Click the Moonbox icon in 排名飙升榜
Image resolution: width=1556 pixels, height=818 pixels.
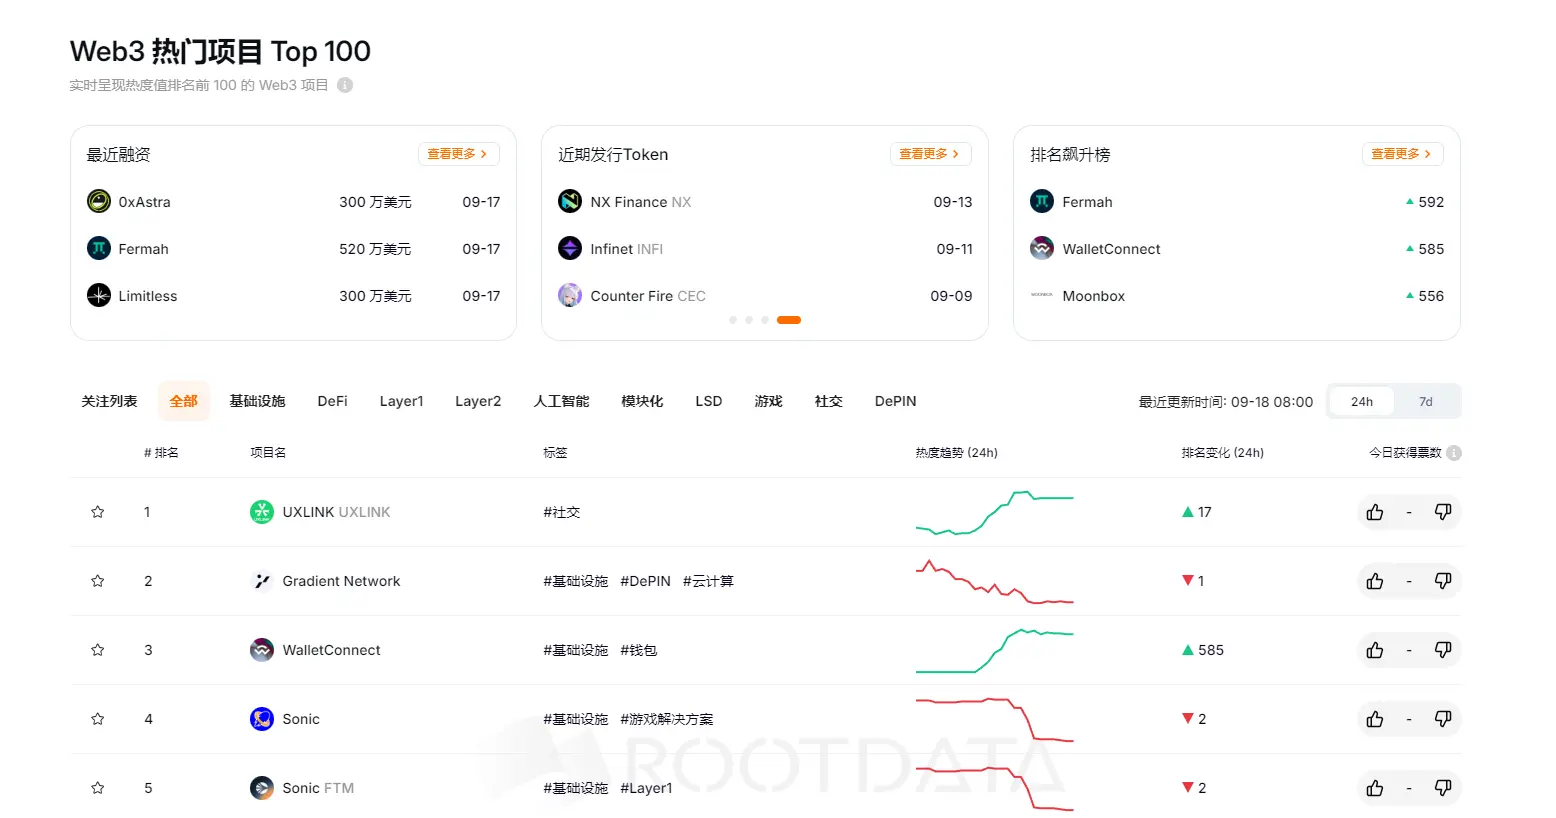tap(1041, 295)
